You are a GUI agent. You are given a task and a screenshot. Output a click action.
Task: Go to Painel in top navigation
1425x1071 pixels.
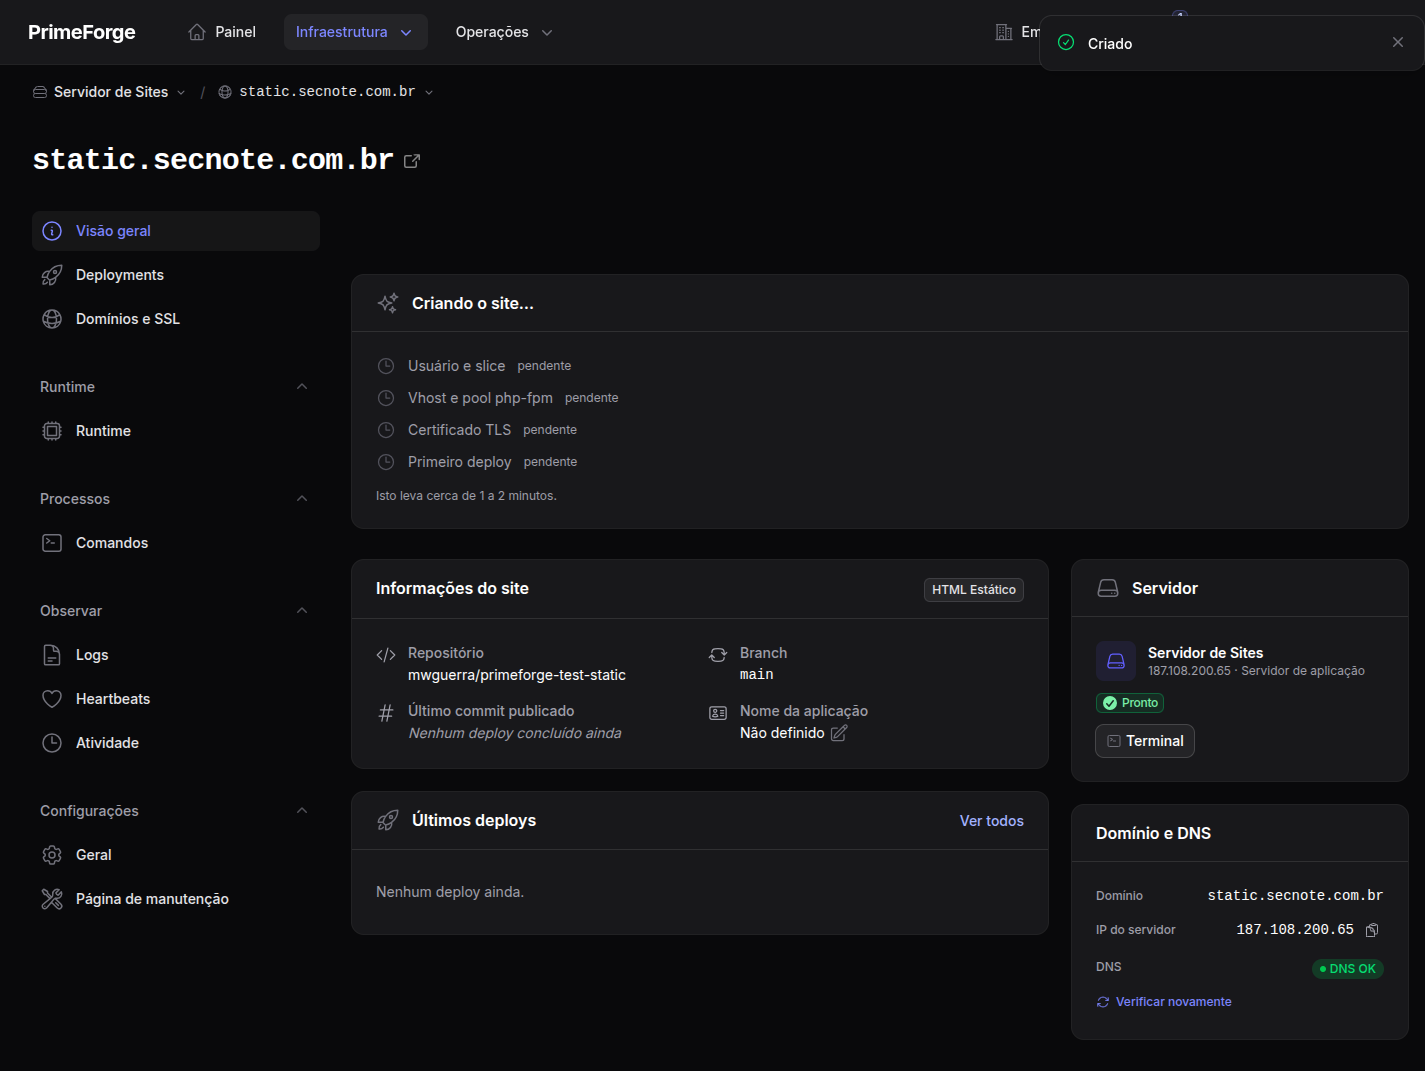[x=222, y=32]
